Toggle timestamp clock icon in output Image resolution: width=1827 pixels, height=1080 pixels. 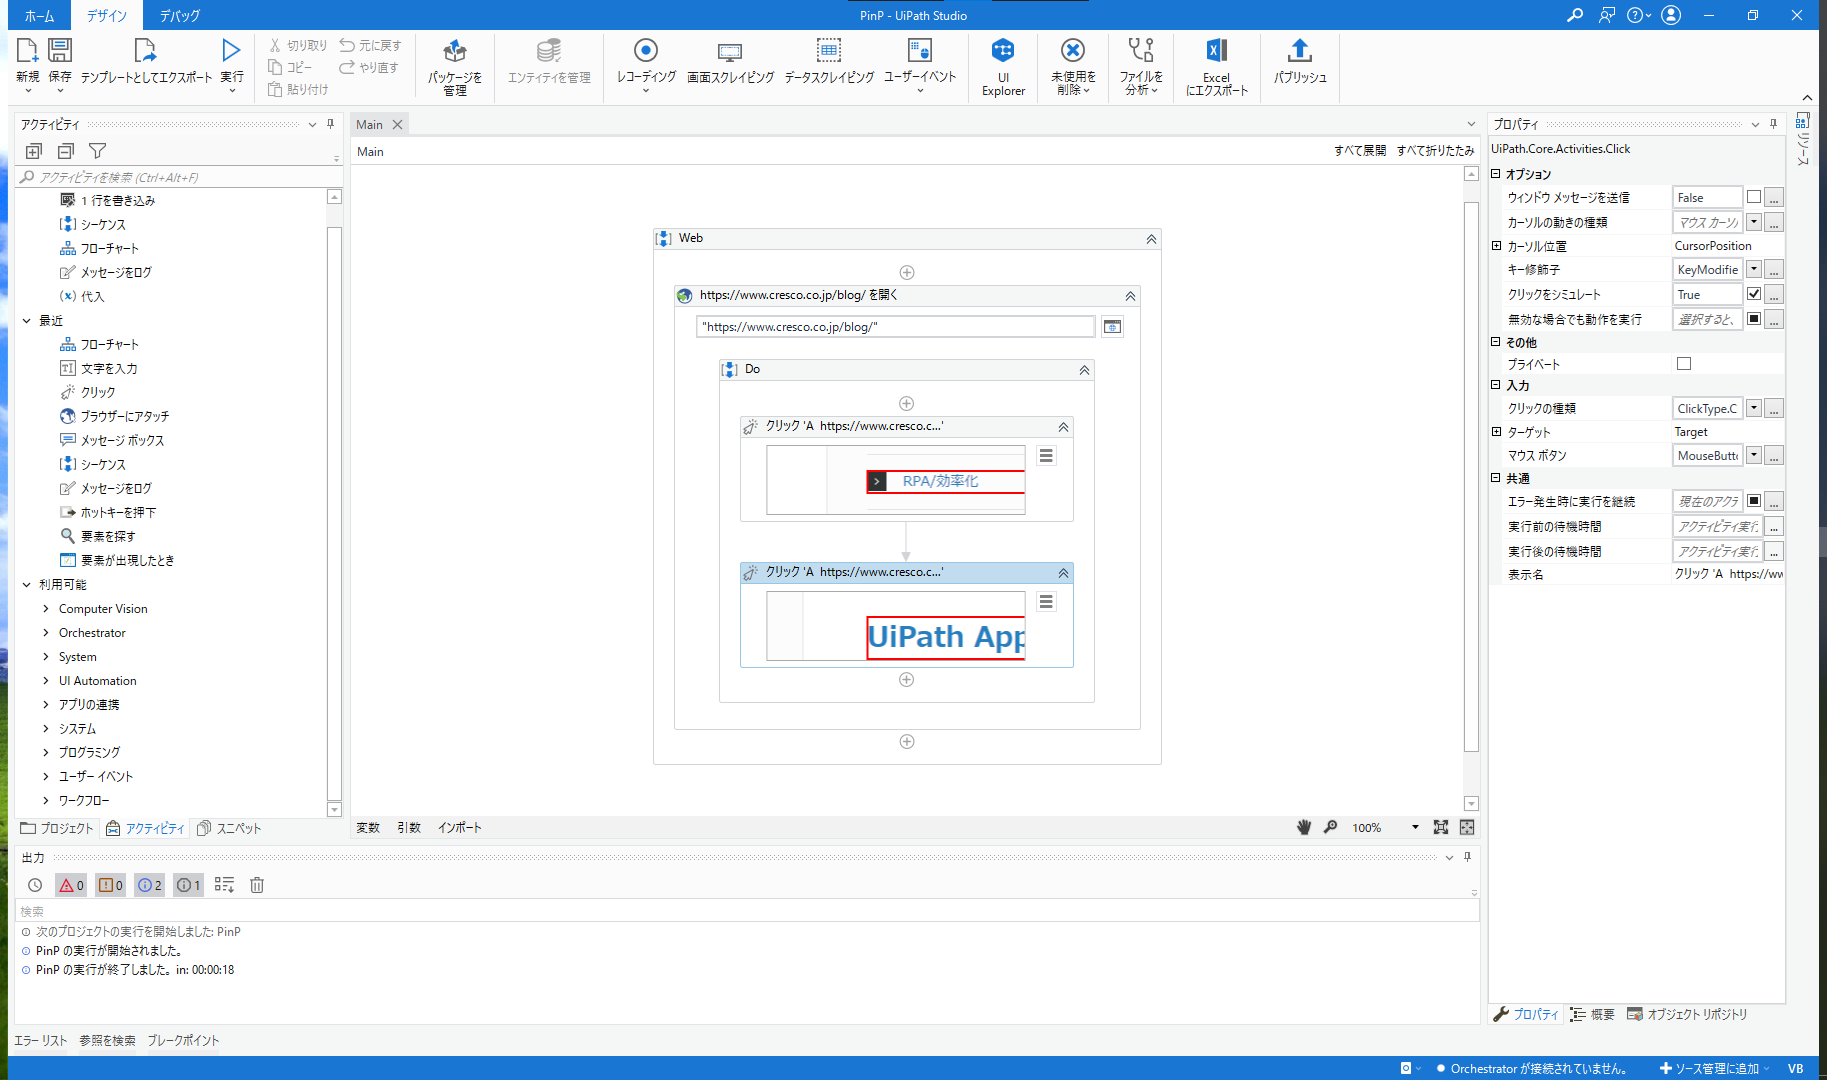[x=35, y=885]
